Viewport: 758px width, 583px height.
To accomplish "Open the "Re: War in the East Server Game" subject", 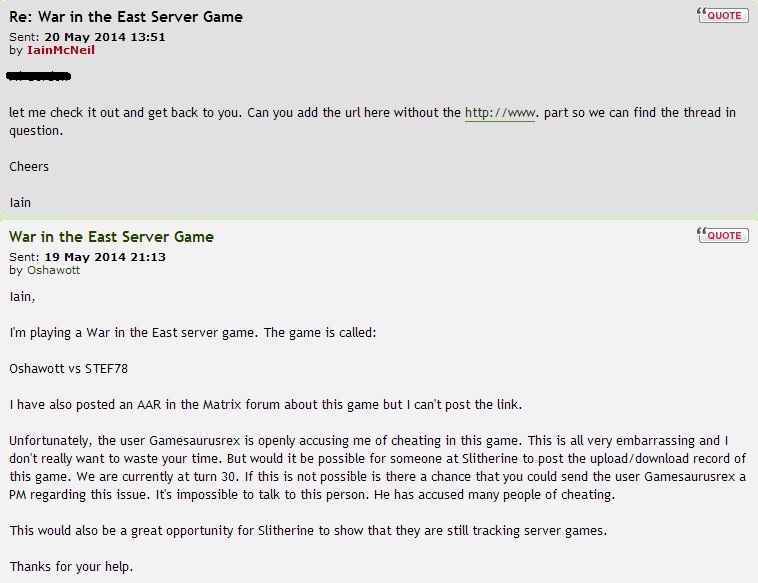I will (126, 17).
